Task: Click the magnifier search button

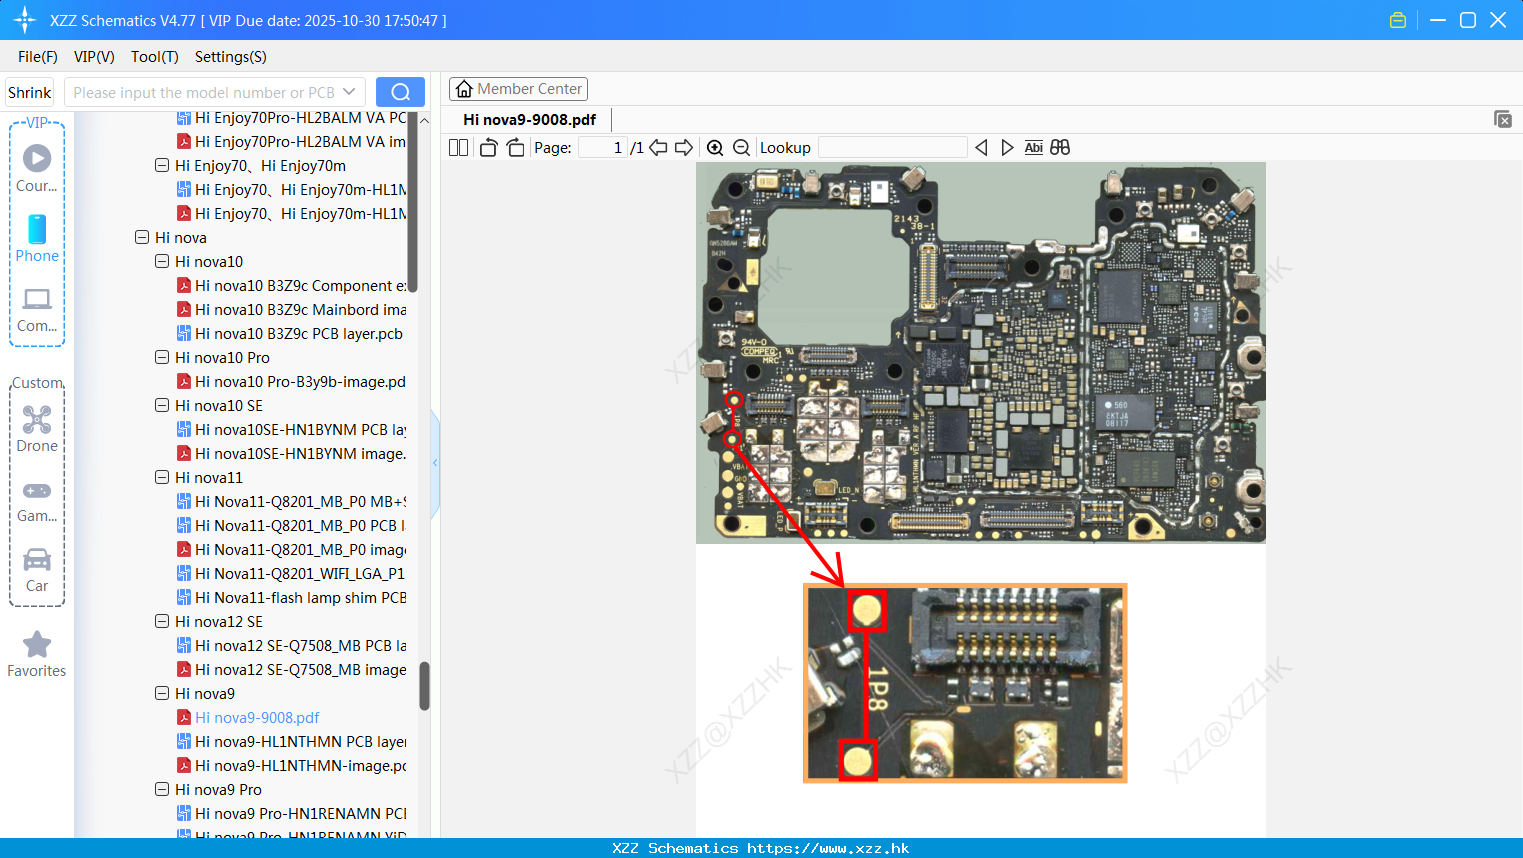Action: click(x=400, y=92)
